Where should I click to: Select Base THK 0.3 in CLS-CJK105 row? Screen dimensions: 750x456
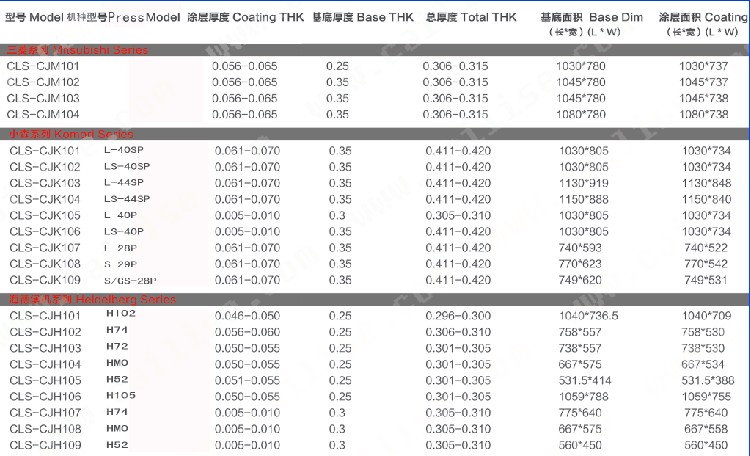[x=337, y=215]
